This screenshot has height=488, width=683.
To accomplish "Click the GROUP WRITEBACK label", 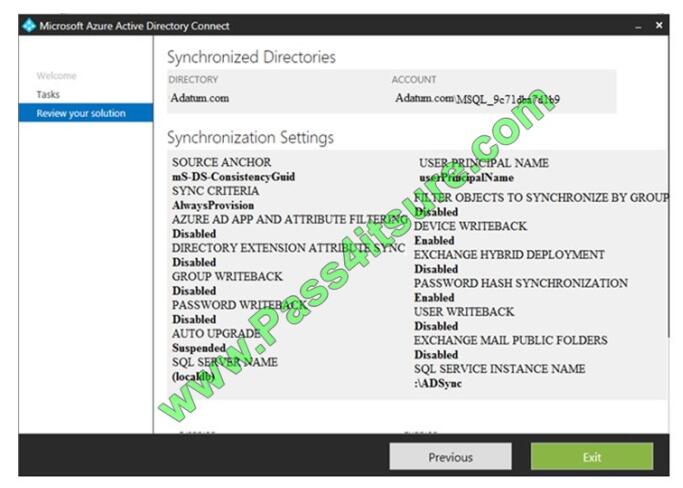I will (x=227, y=276).
